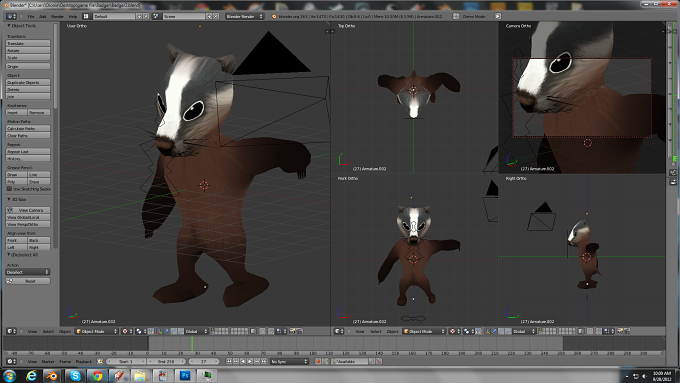Collapse the Object Tools panel

tap(8, 26)
